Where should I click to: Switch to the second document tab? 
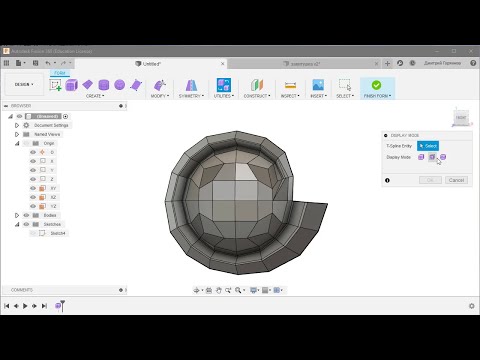302,64
